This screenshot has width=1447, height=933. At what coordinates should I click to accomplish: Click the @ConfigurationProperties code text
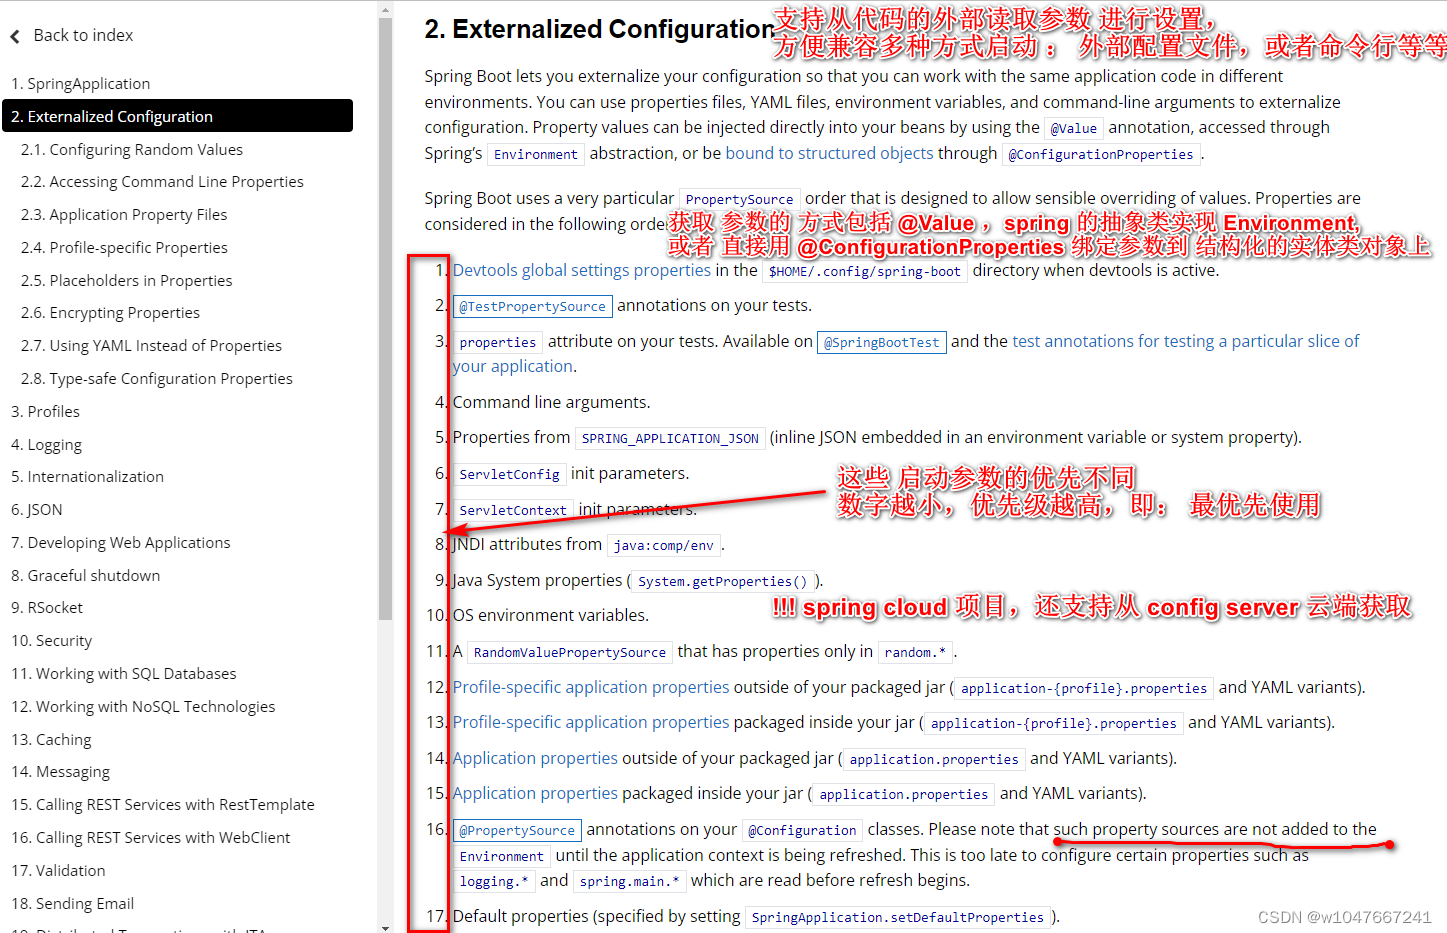(1100, 154)
